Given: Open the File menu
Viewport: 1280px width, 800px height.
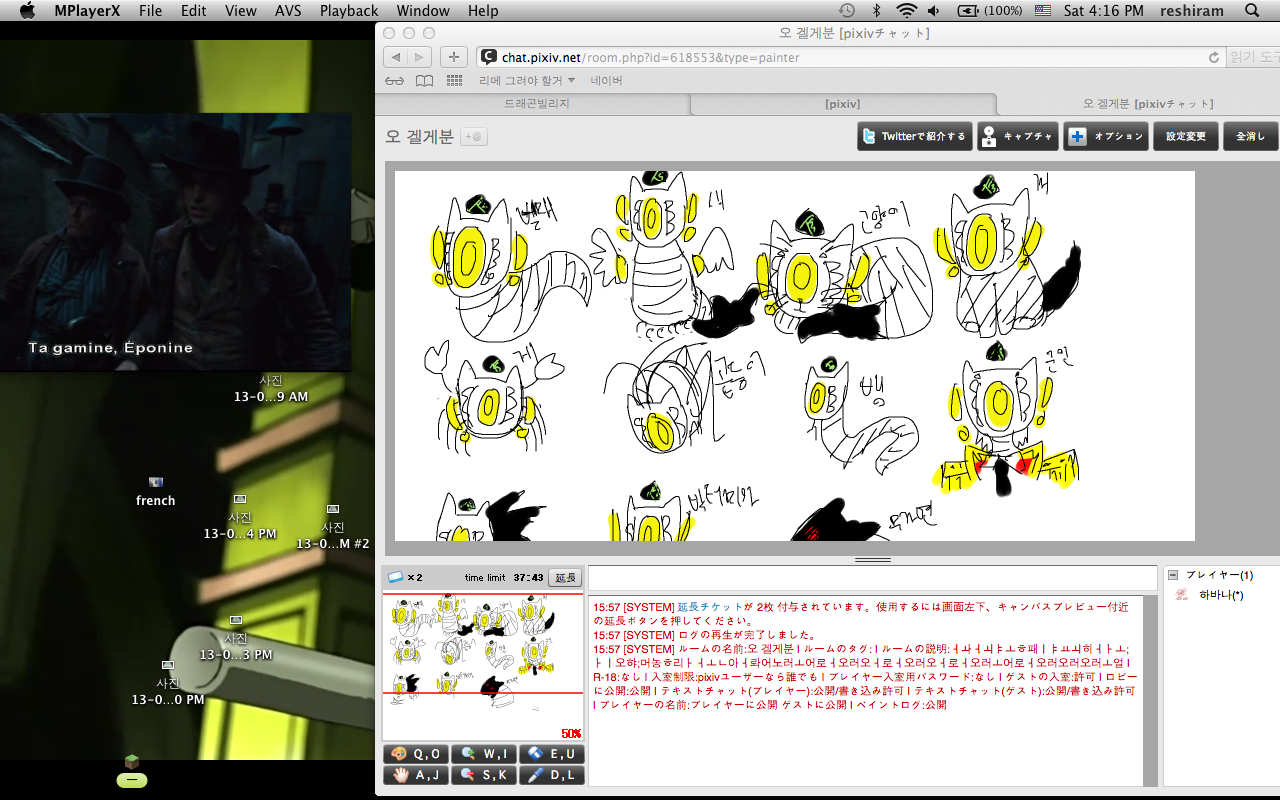Looking at the screenshot, I should pyautogui.click(x=150, y=11).
